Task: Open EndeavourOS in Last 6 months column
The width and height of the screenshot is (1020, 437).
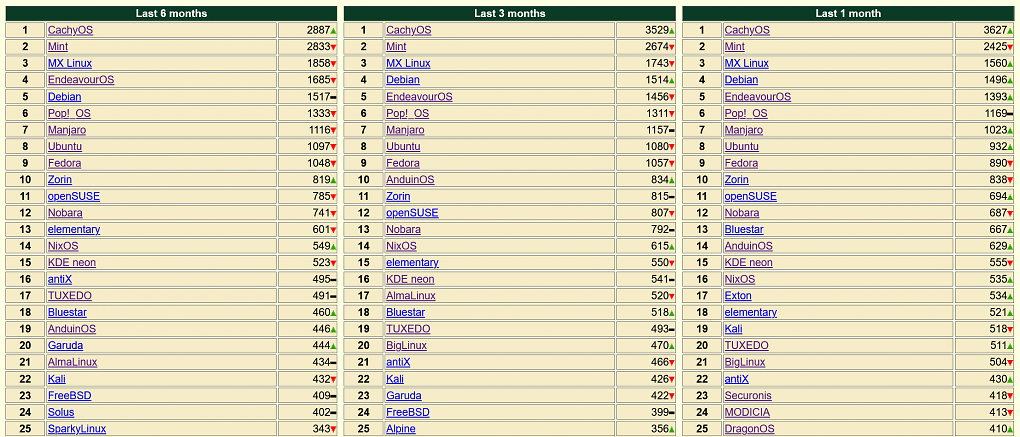Action: (x=81, y=80)
